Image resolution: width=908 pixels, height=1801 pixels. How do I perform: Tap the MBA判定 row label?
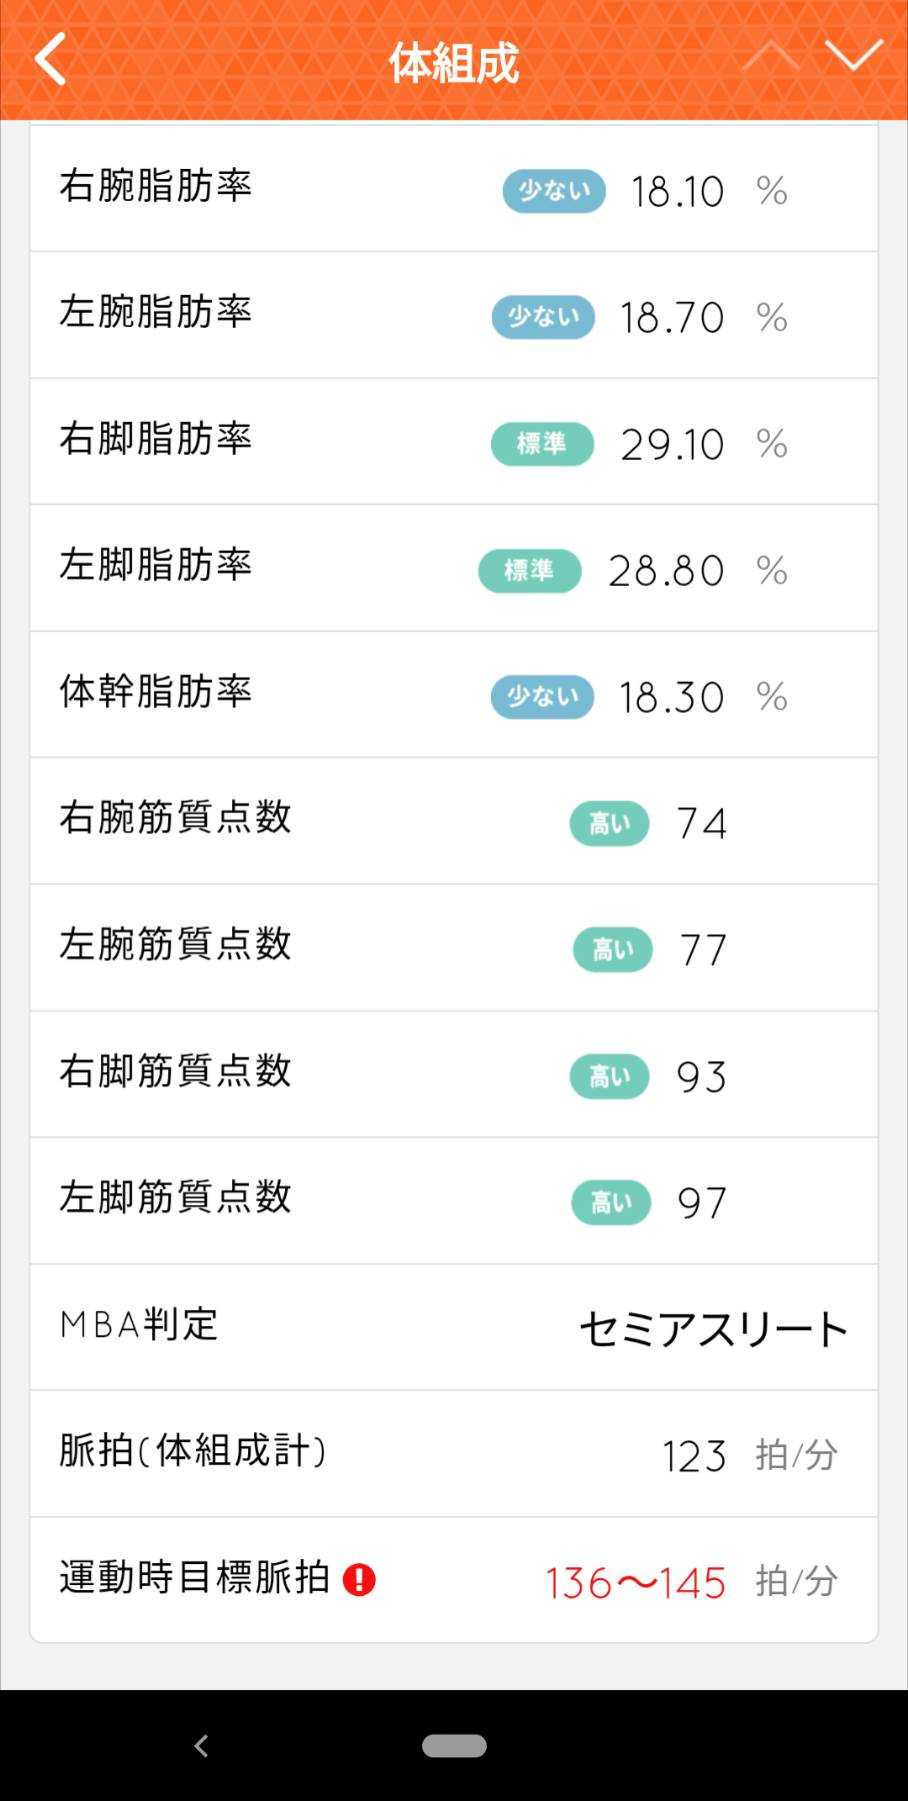(x=139, y=1325)
